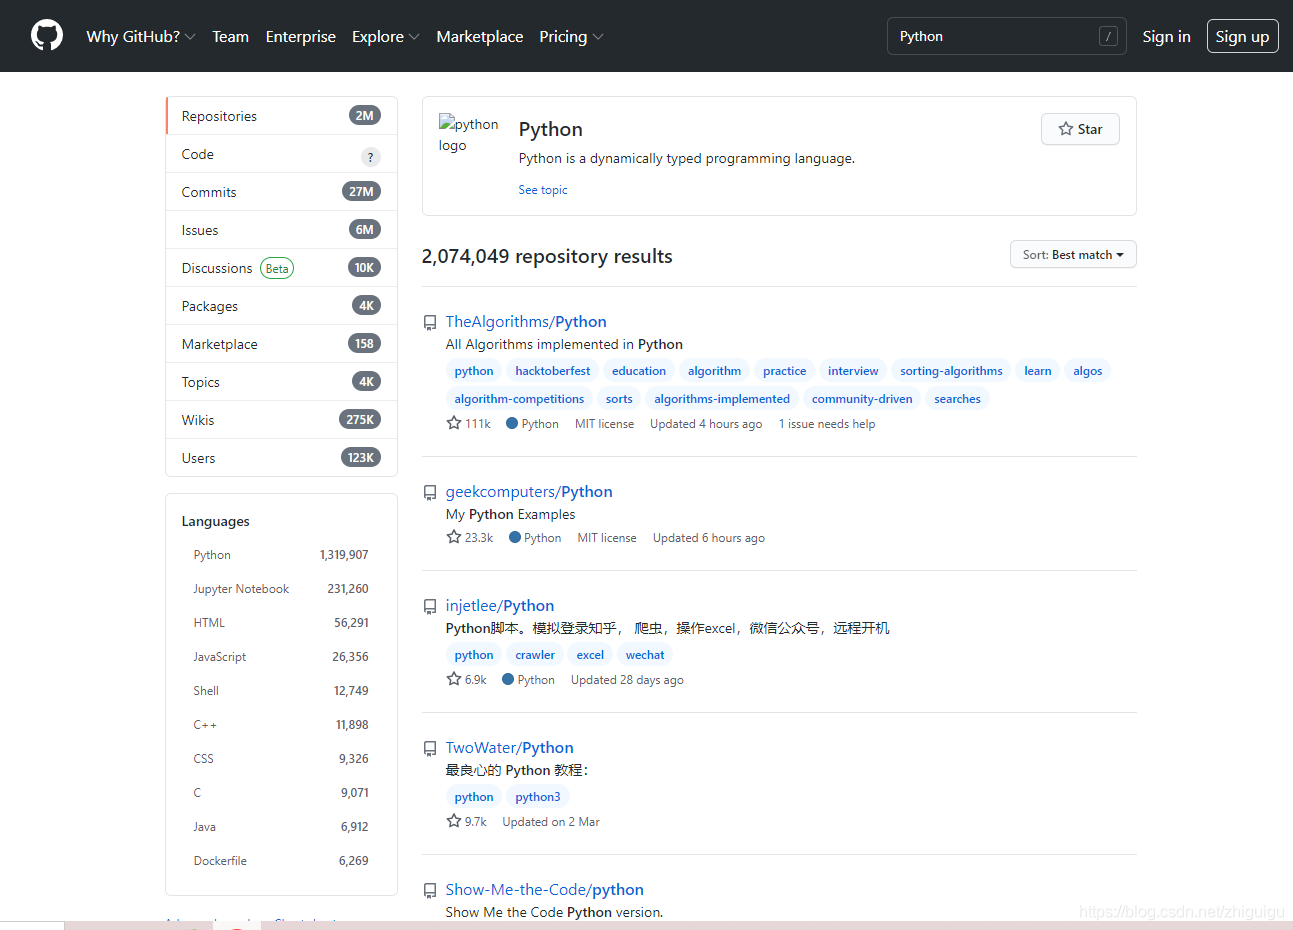1293x930 pixels.
Task: Click the crawler topic tag
Action: pyautogui.click(x=535, y=655)
